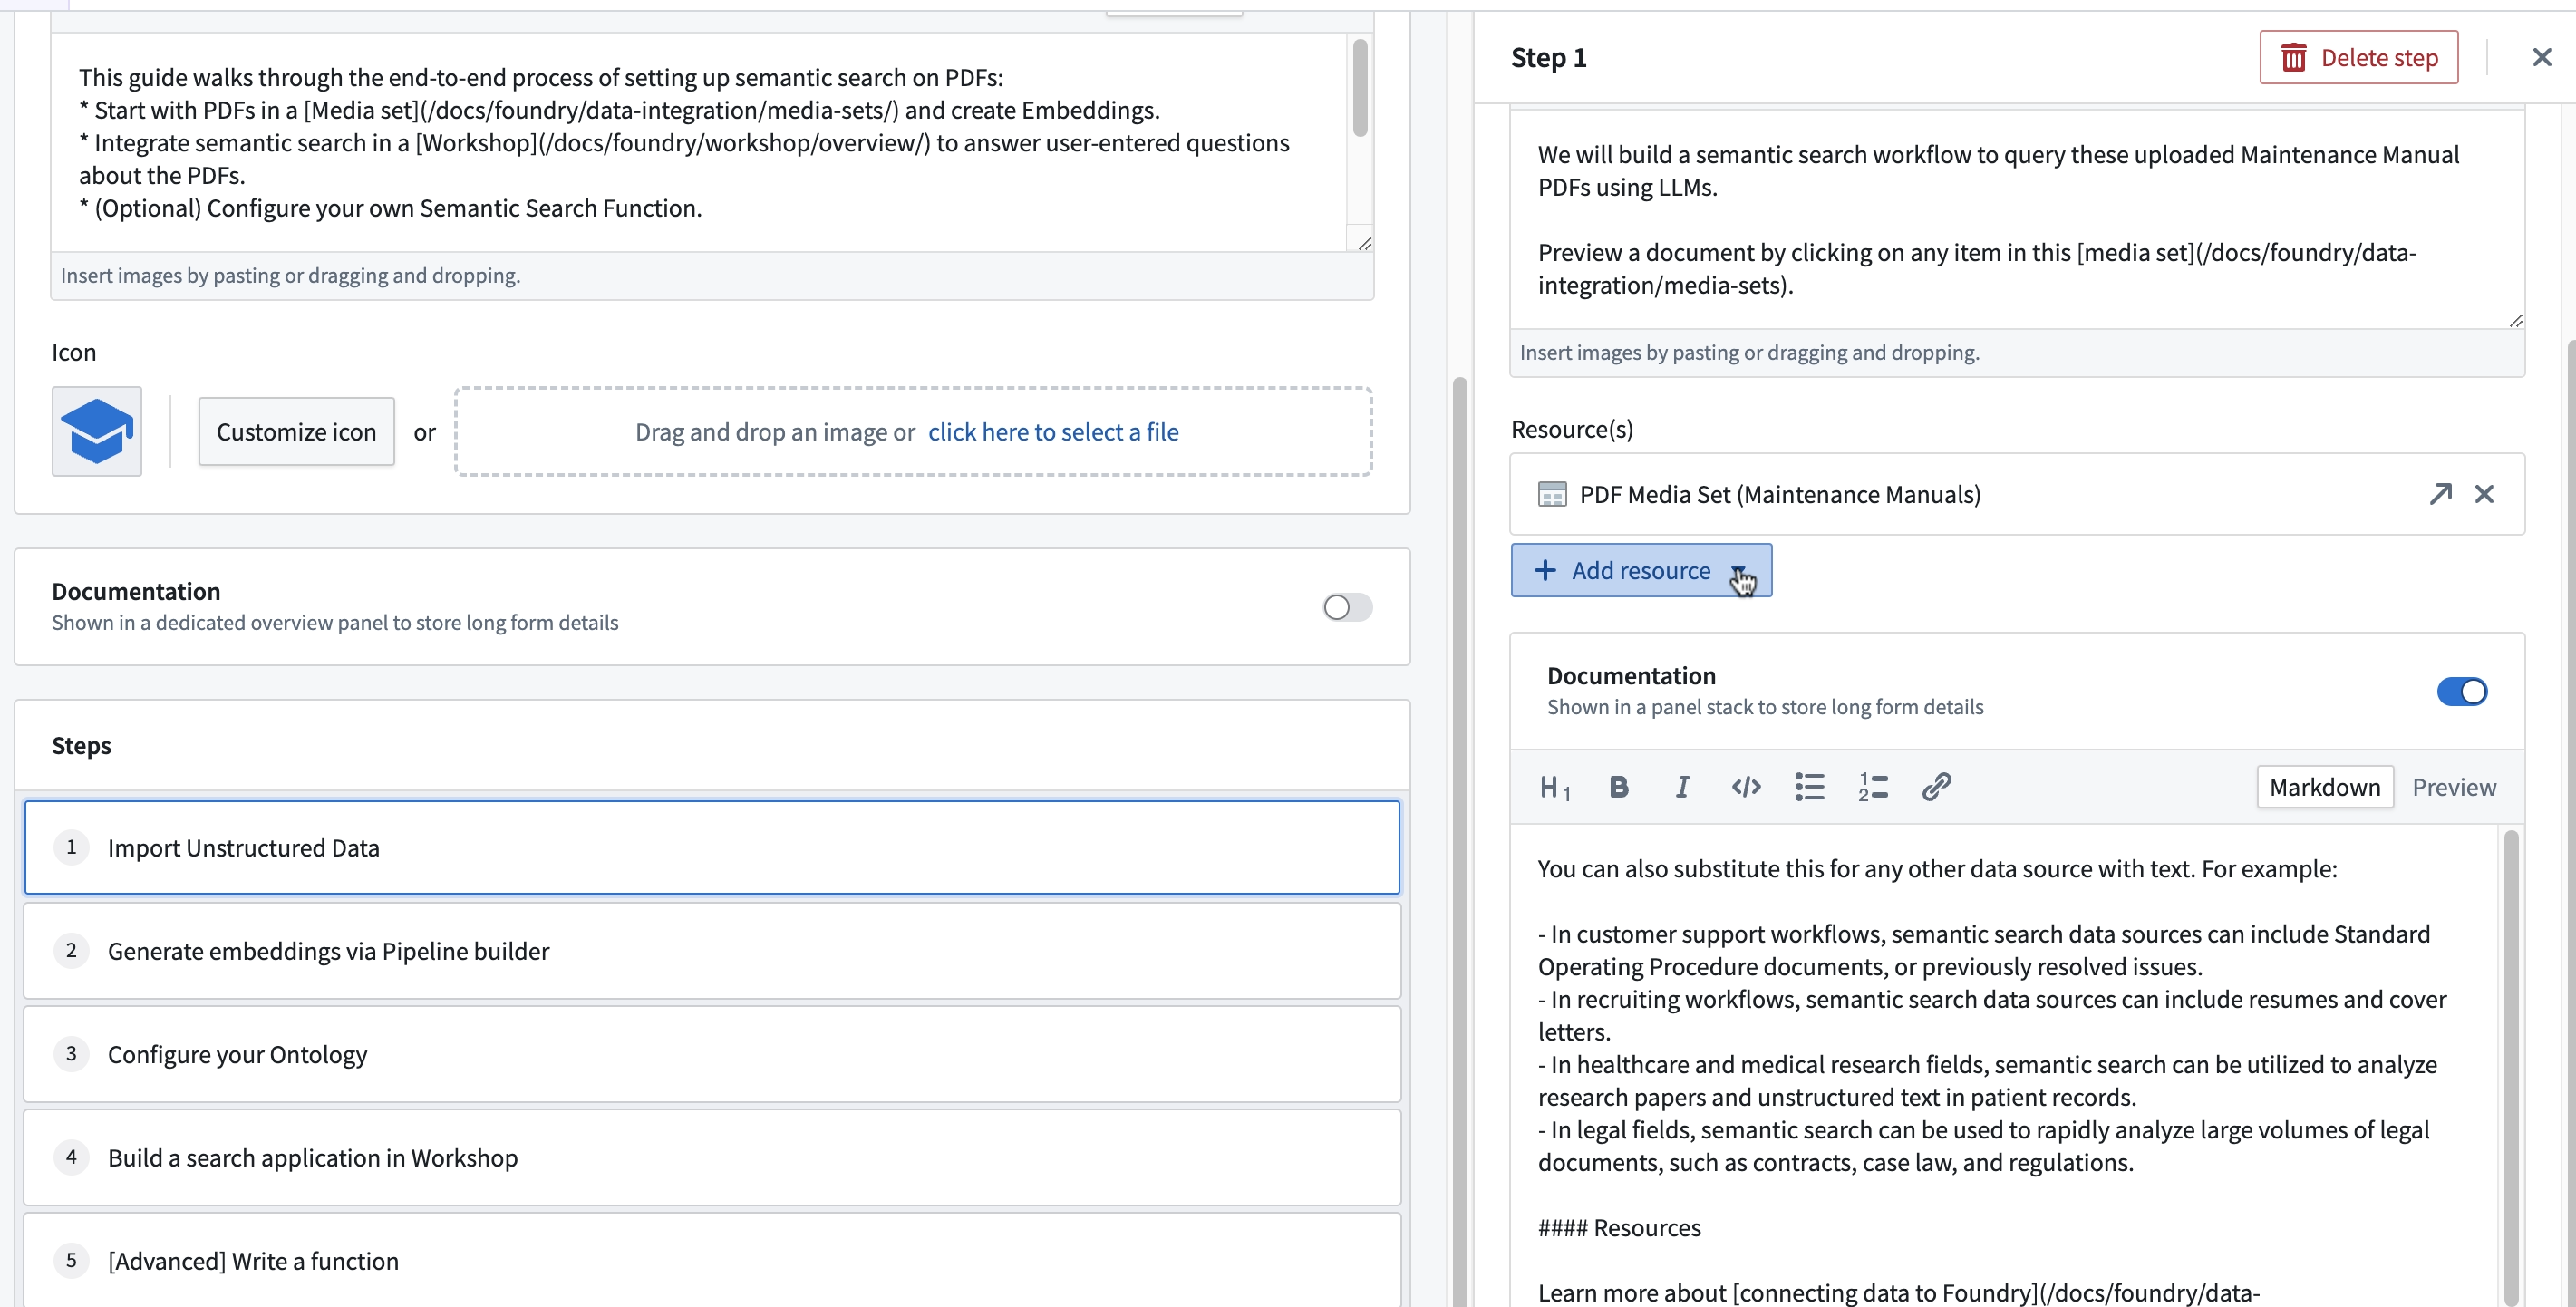The height and width of the screenshot is (1307, 2576).
Task: Click the trash icon on Delete step
Action: tap(2294, 58)
